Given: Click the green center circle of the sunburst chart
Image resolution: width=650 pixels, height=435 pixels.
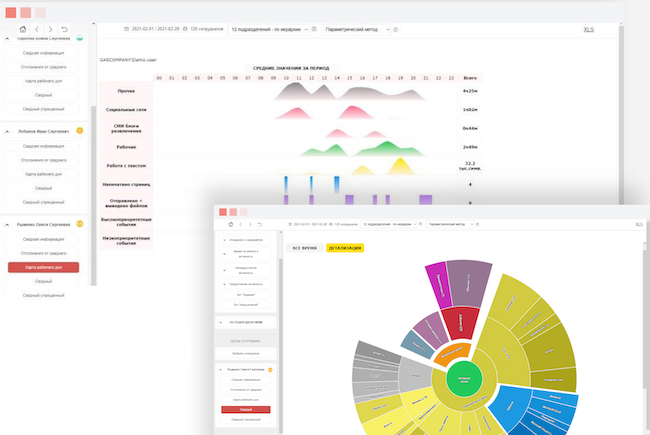Looking at the screenshot, I should coord(464,379).
